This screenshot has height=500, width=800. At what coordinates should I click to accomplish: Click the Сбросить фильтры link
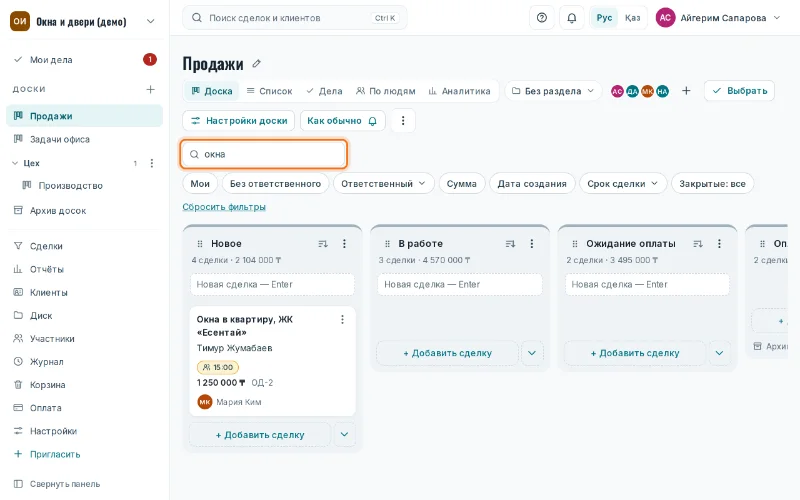click(224, 207)
